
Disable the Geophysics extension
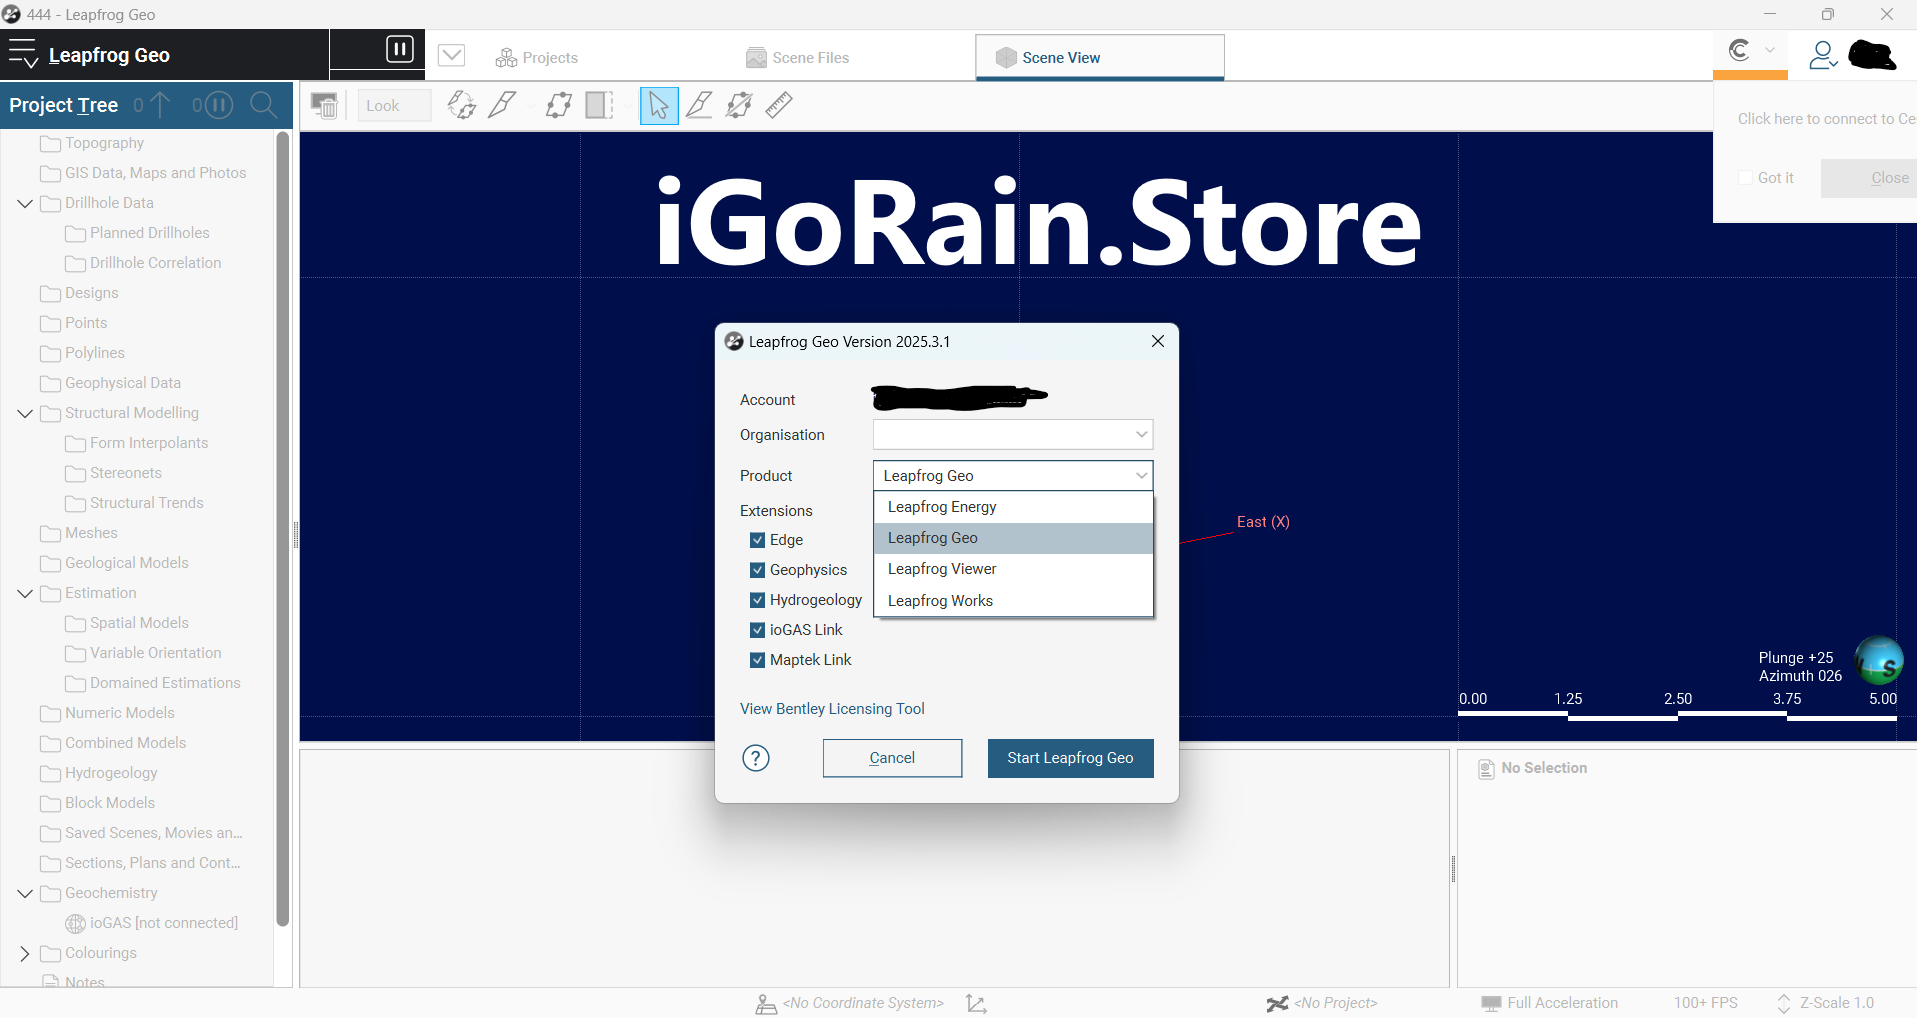(x=758, y=570)
